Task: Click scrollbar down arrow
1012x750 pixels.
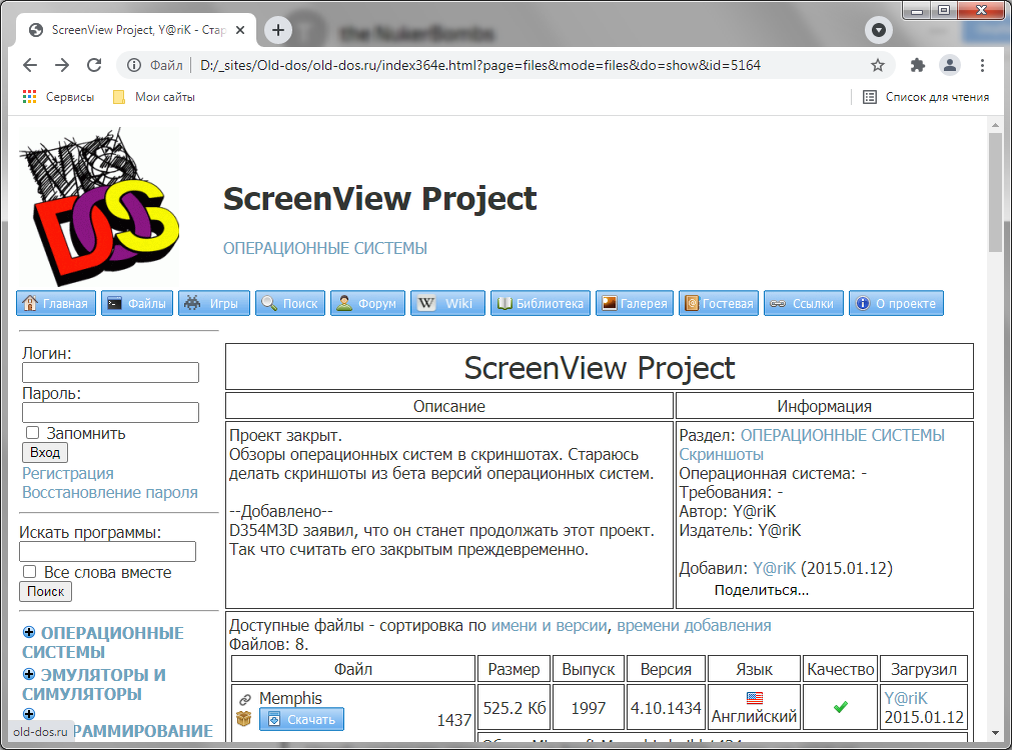Action: click(995, 733)
